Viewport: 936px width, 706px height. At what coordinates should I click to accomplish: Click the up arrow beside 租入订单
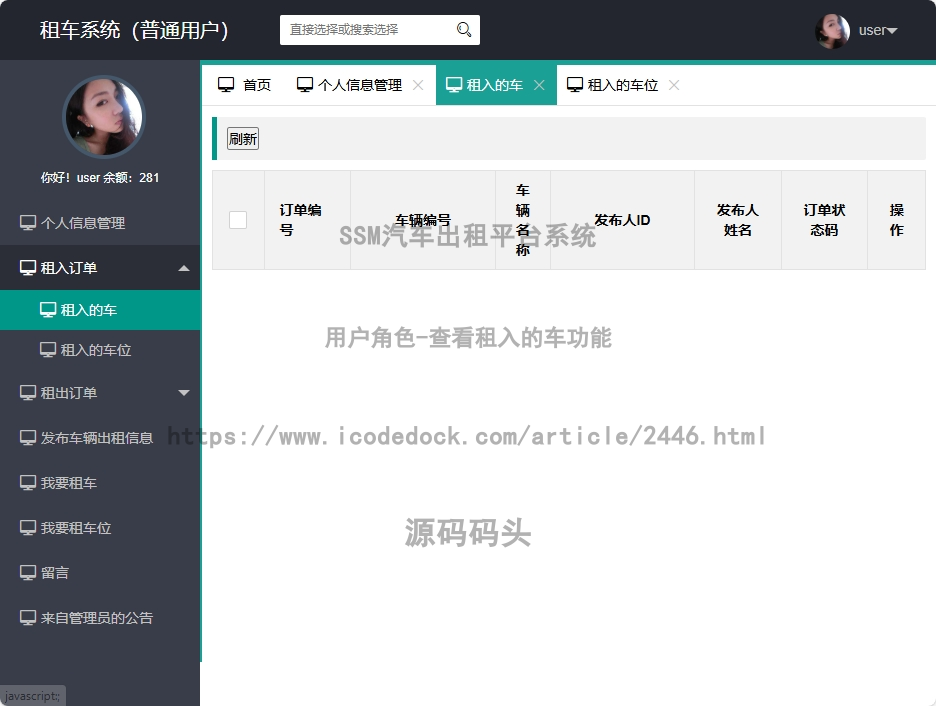point(184,269)
